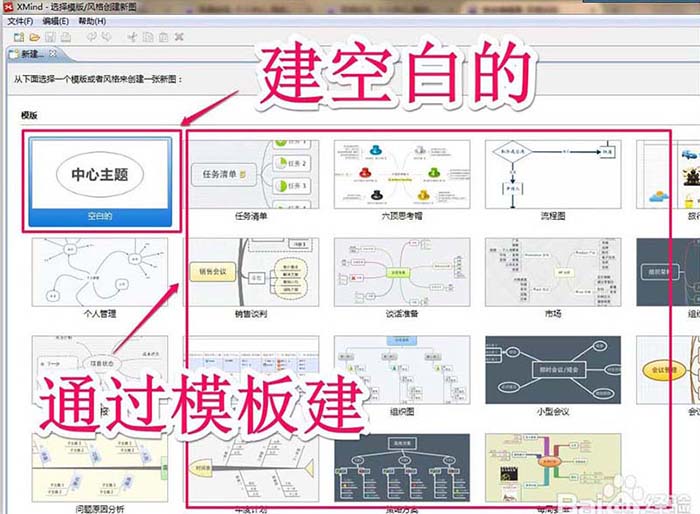Choose the 市场 template thumbnail

553,272
